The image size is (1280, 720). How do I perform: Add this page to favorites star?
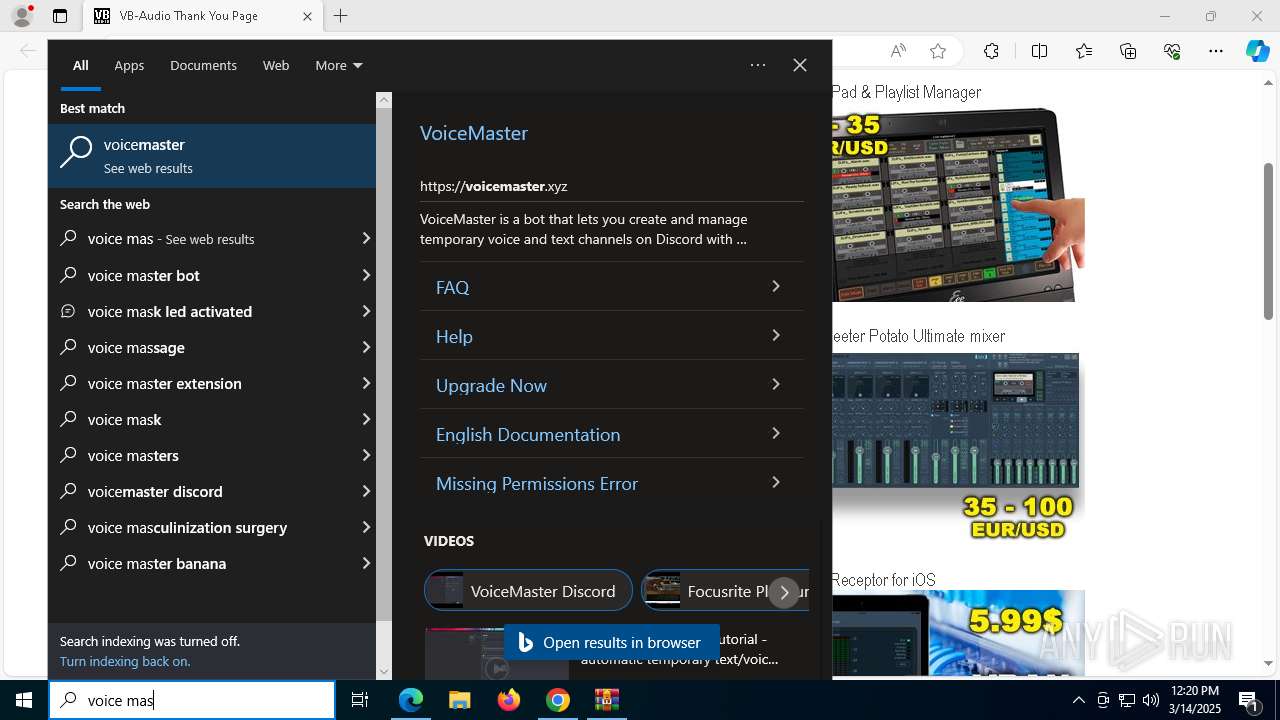pyautogui.click(x=937, y=51)
